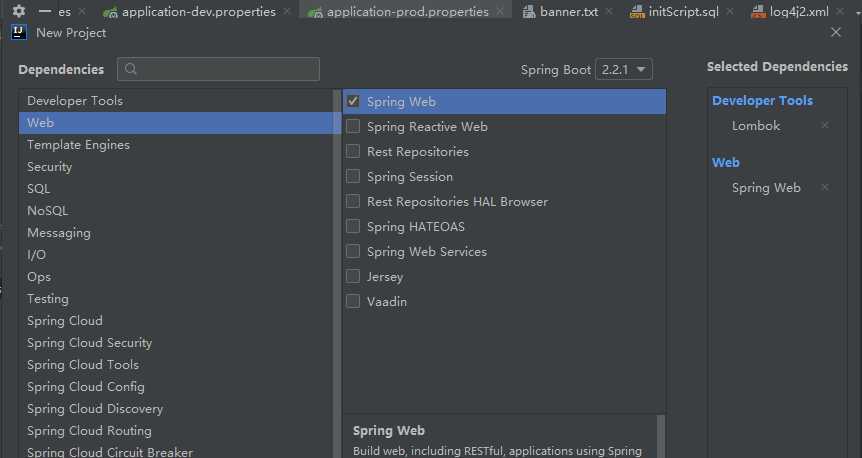Select the NoSQL category
Screen dimensions: 862x458
point(177,211)
